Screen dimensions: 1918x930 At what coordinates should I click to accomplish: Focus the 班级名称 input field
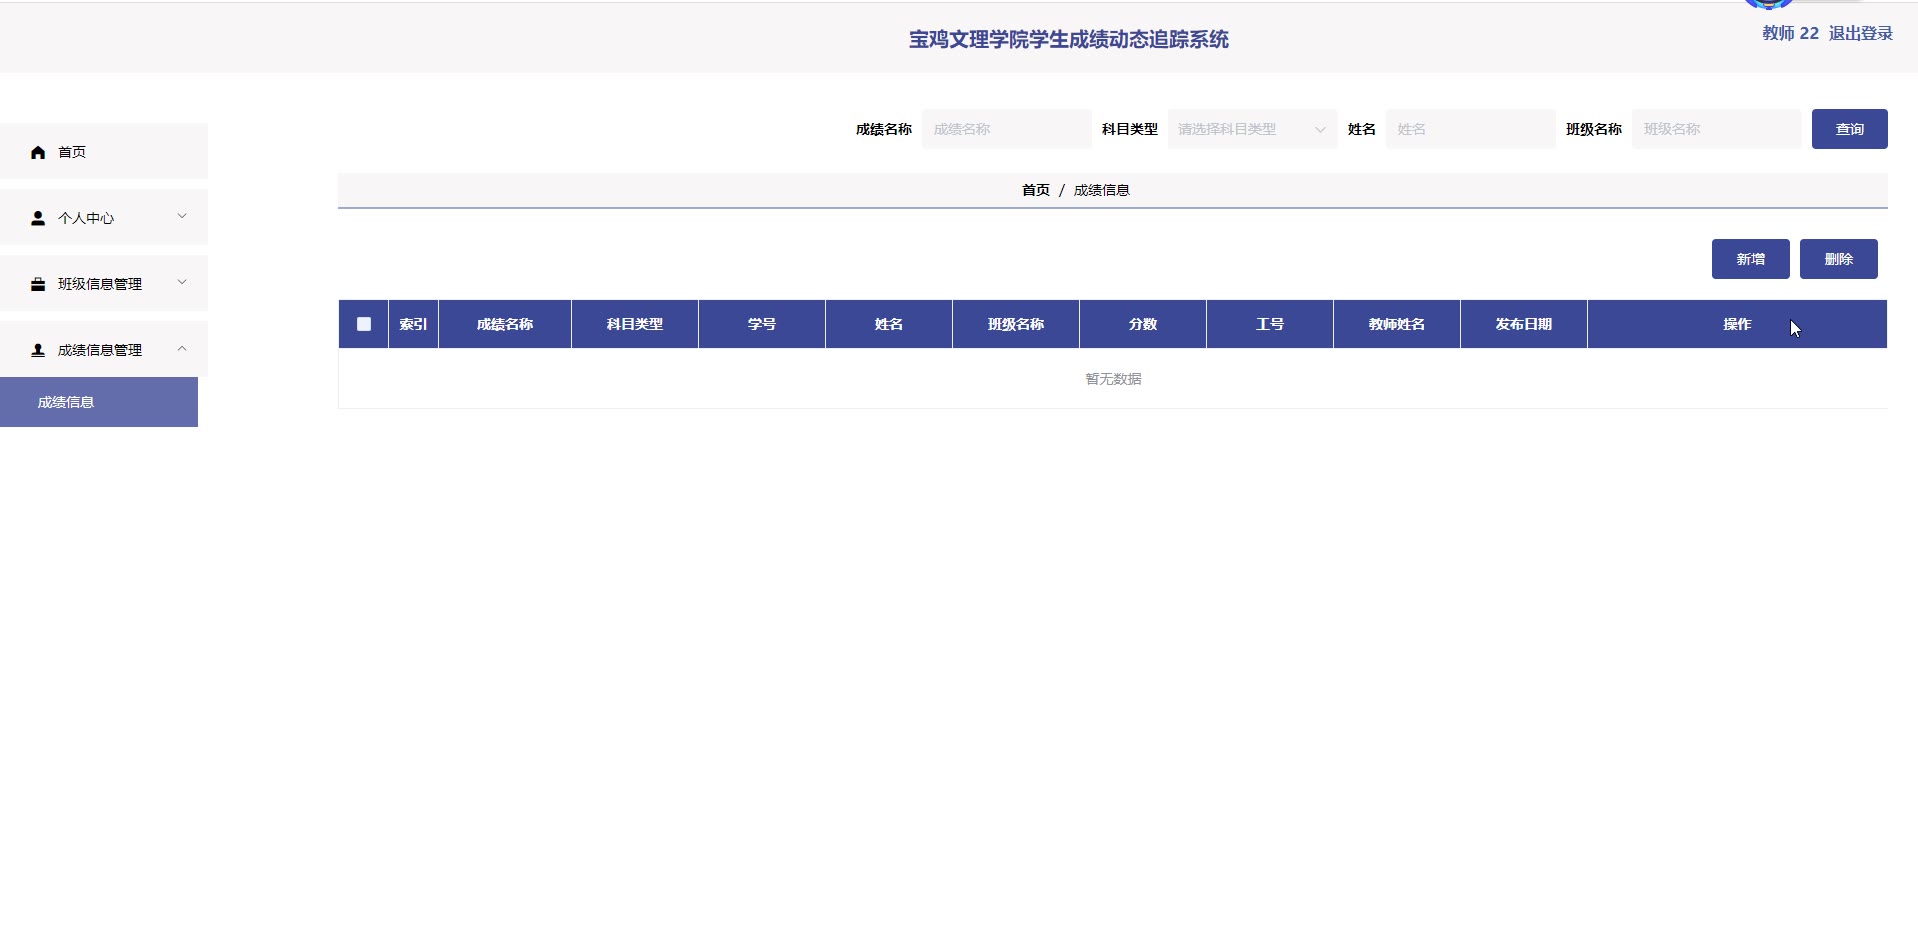pyautogui.click(x=1716, y=129)
